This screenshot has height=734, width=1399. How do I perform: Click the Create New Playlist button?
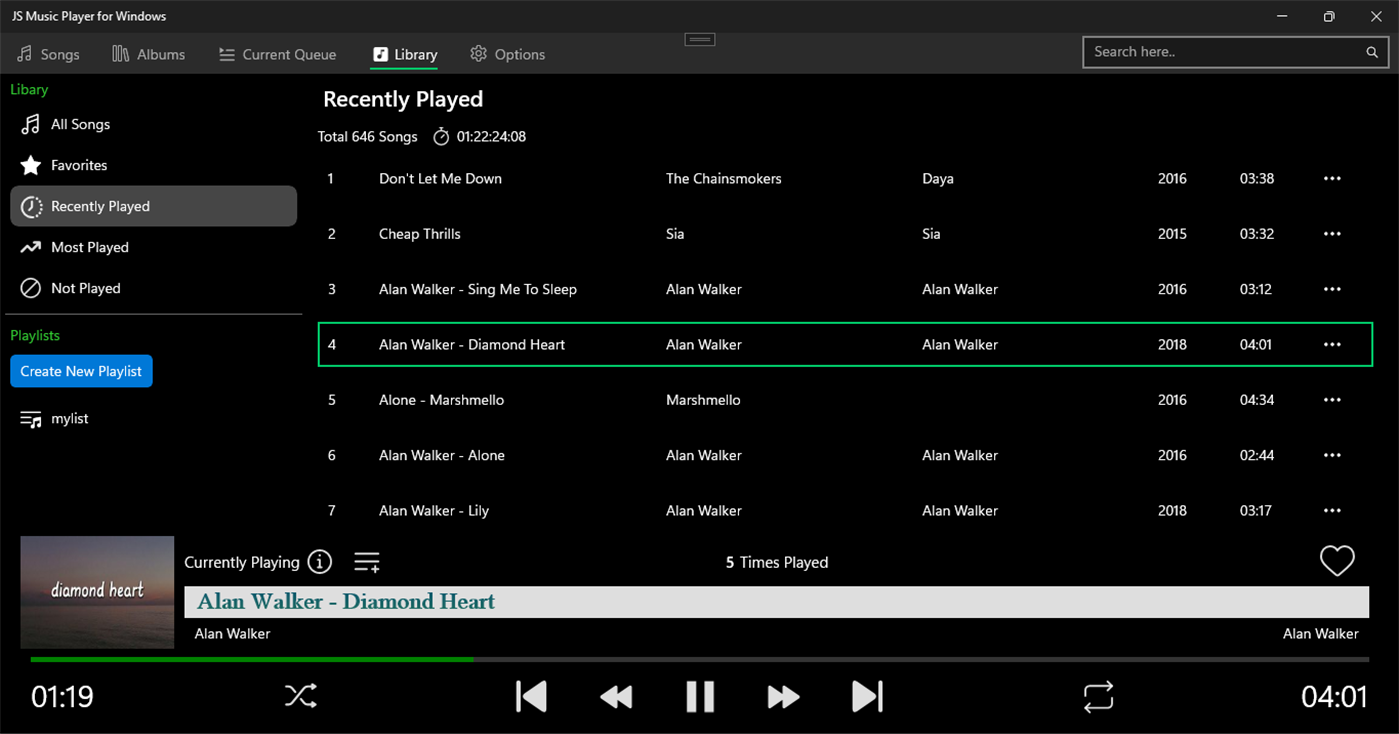81,371
